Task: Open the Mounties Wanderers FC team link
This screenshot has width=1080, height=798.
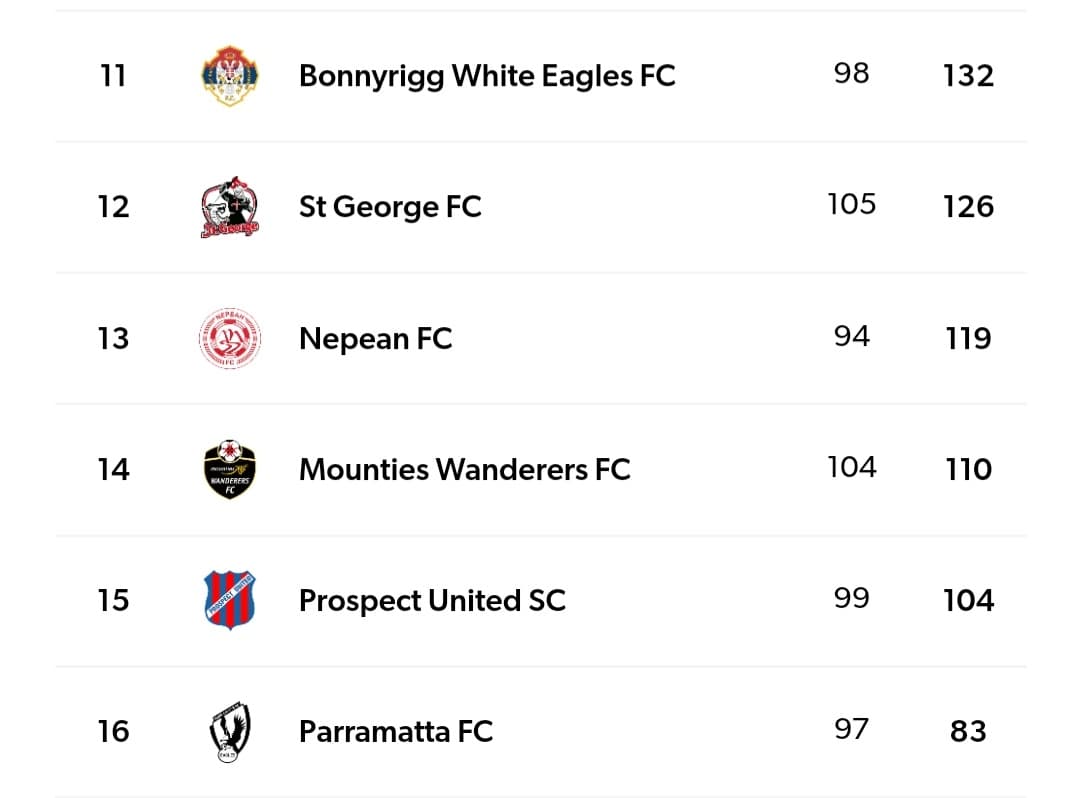Action: click(464, 469)
